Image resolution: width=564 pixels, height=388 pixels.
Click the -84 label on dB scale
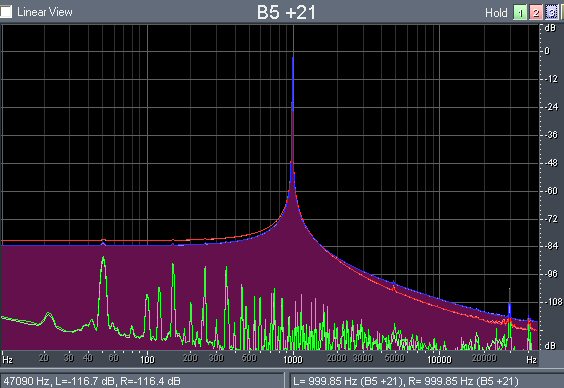coord(551,246)
